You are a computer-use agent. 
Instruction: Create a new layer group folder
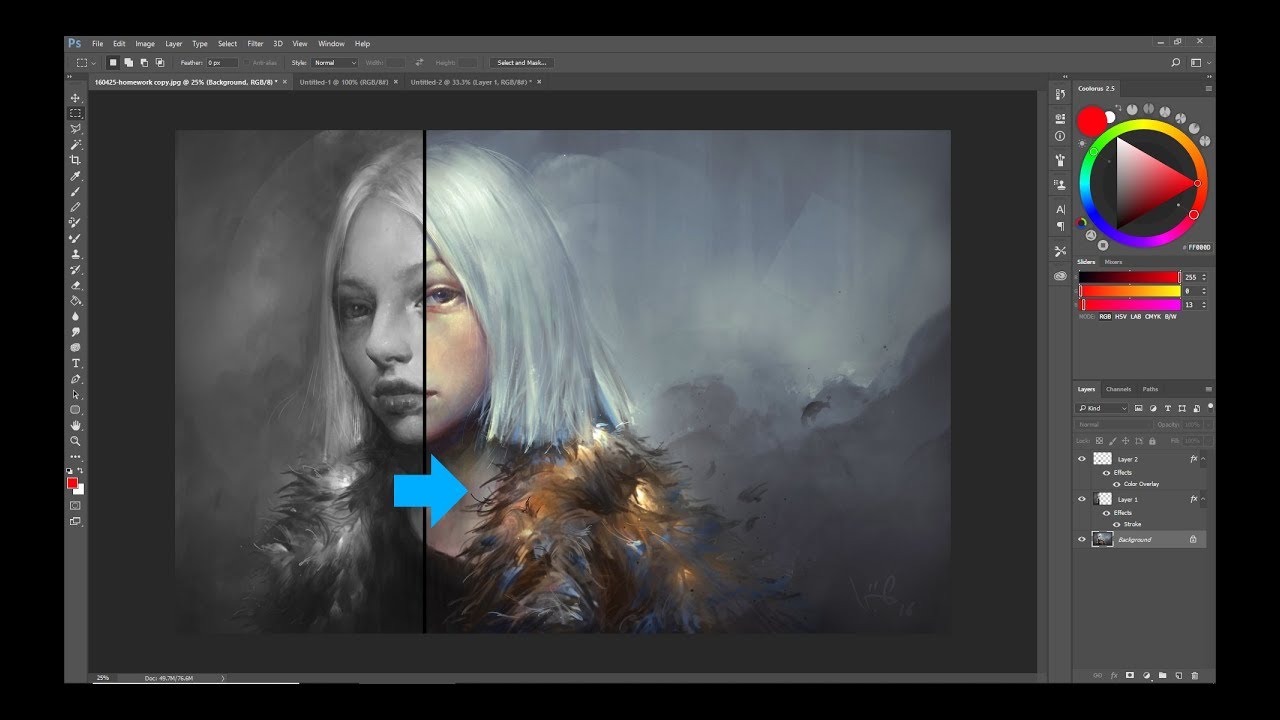1162,676
